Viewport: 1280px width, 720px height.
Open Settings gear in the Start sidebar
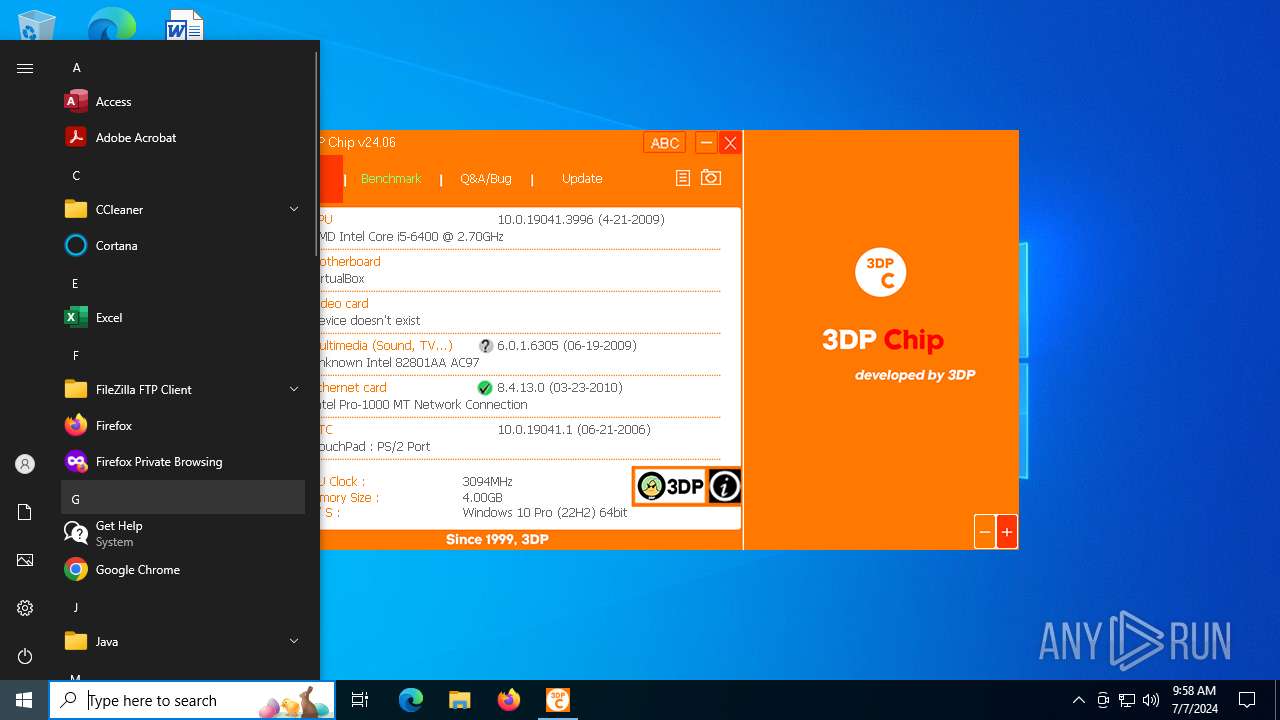coord(25,608)
